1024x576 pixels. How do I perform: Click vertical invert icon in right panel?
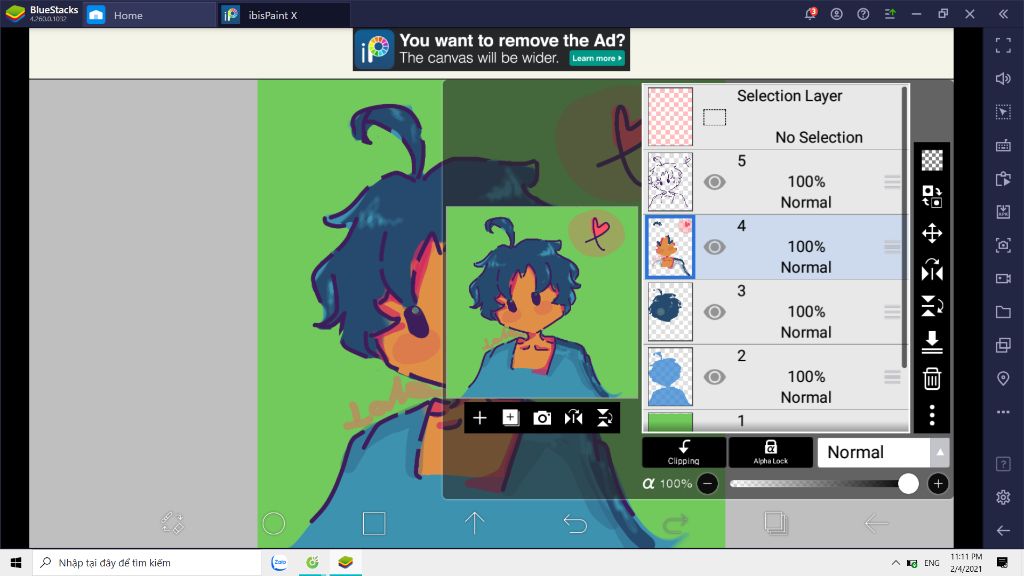(x=932, y=306)
